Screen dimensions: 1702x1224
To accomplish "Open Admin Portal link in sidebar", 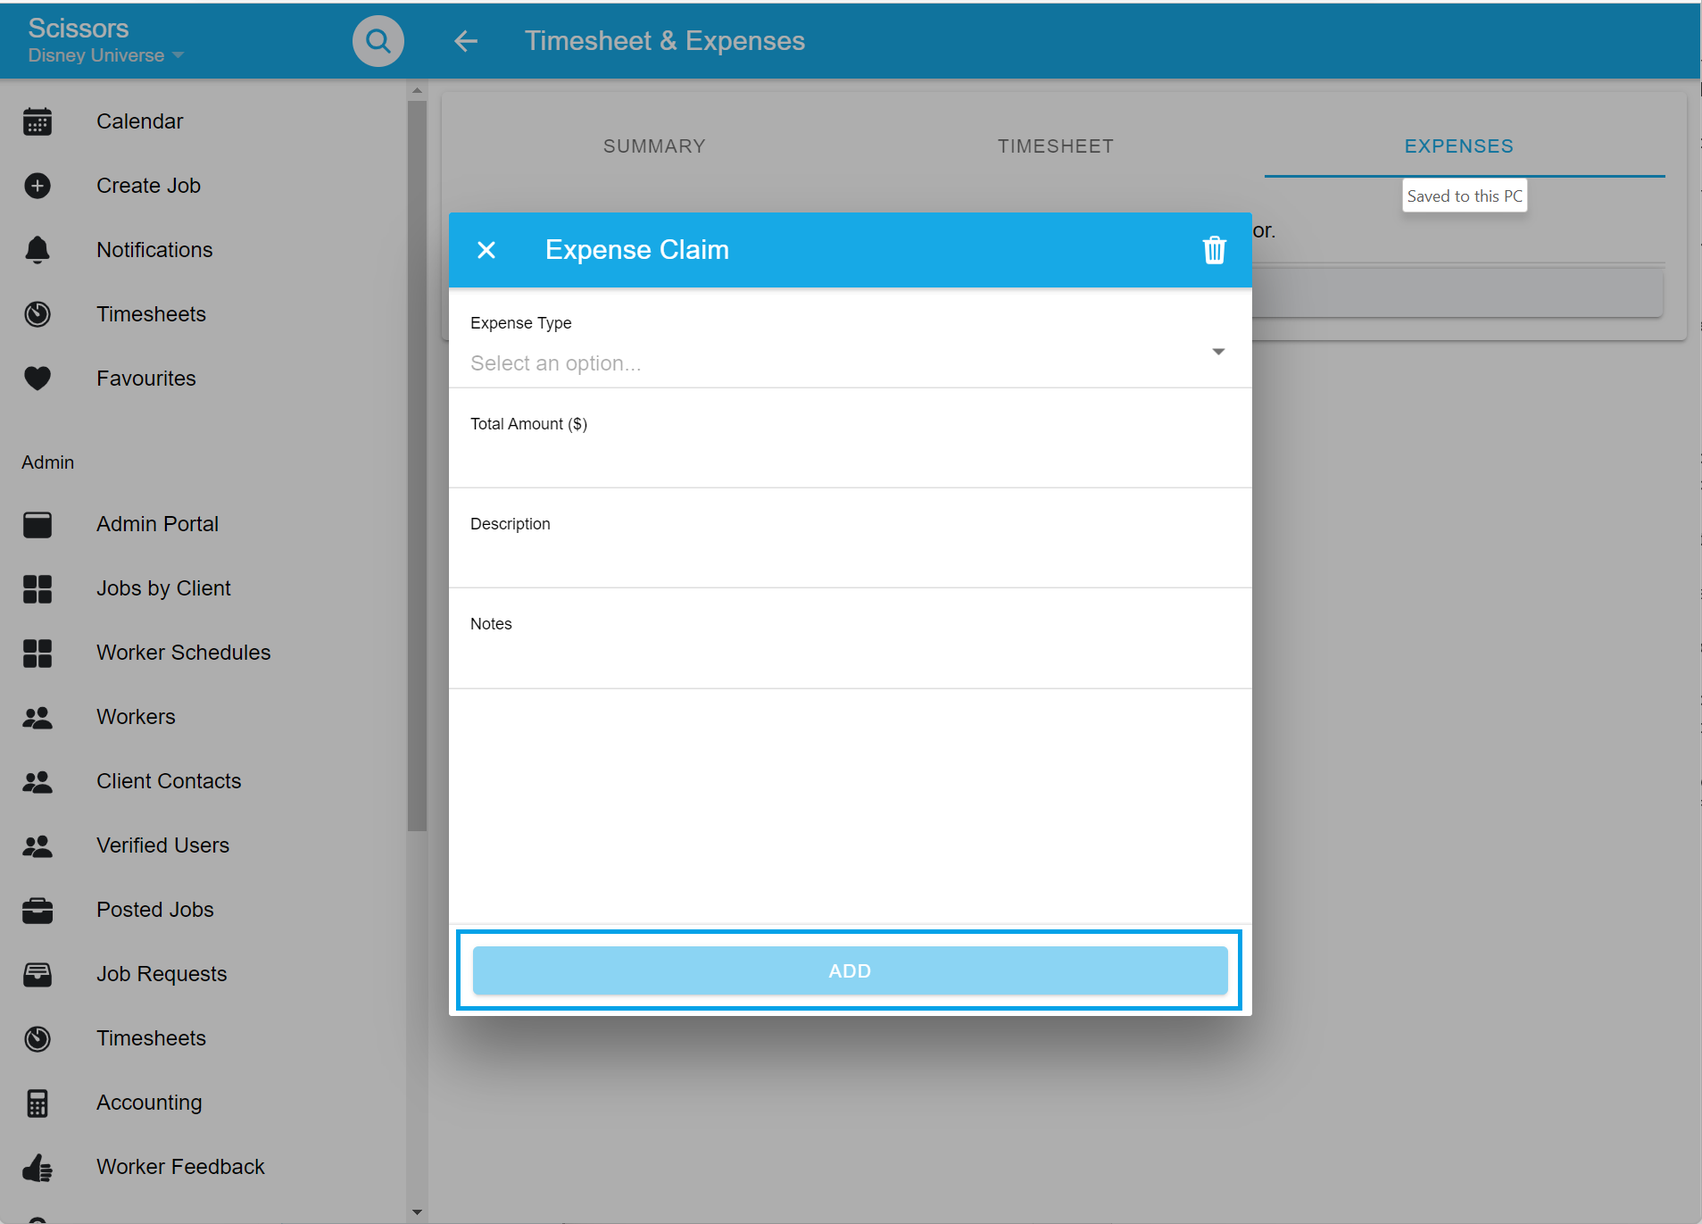I will [x=157, y=524].
